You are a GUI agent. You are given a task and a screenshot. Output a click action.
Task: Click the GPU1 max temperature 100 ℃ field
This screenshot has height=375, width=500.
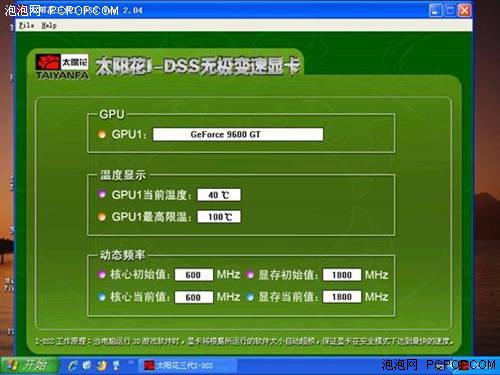click(219, 217)
